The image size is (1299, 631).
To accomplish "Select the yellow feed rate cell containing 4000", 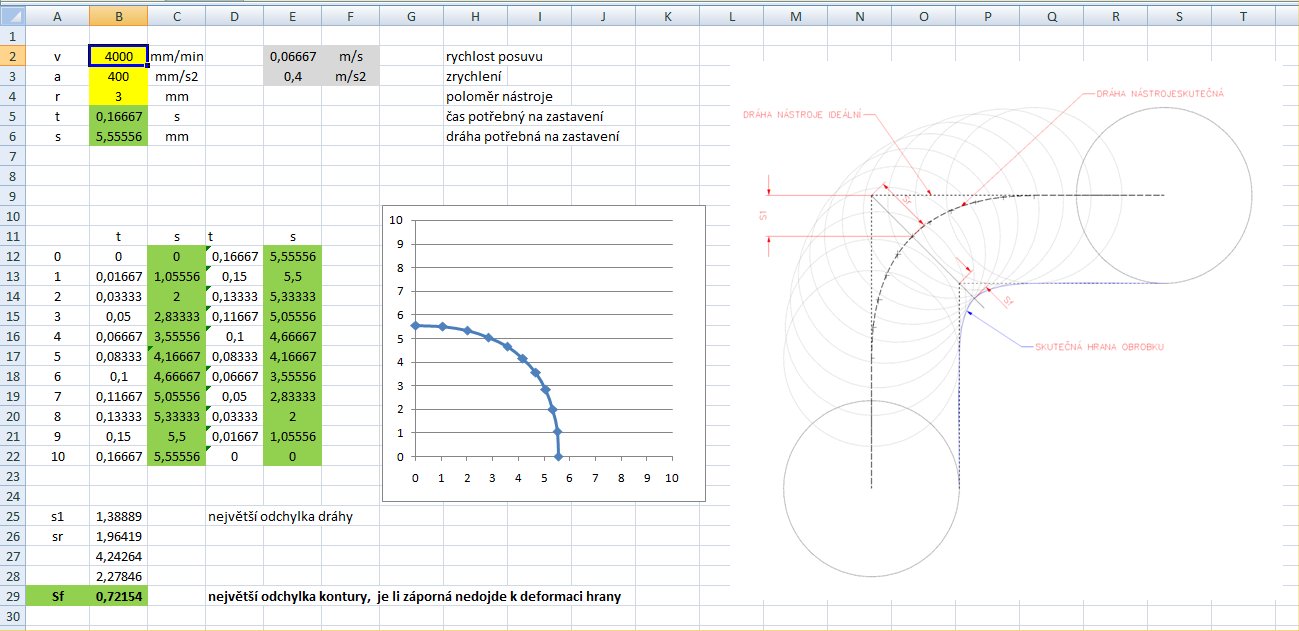I will pyautogui.click(x=118, y=57).
